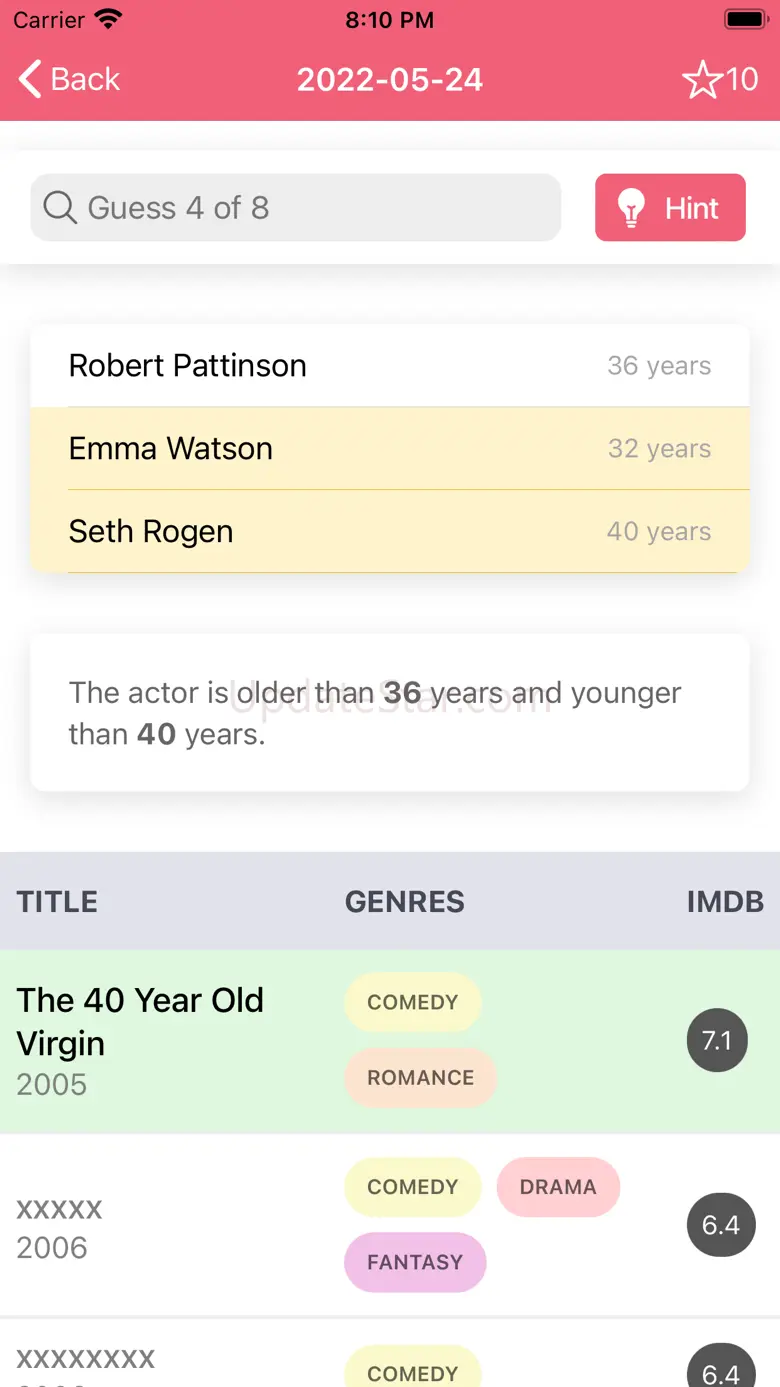Viewport: 780px width, 1387px height.
Task: Tap the ROMANCE genre tag
Action: tap(420, 1078)
